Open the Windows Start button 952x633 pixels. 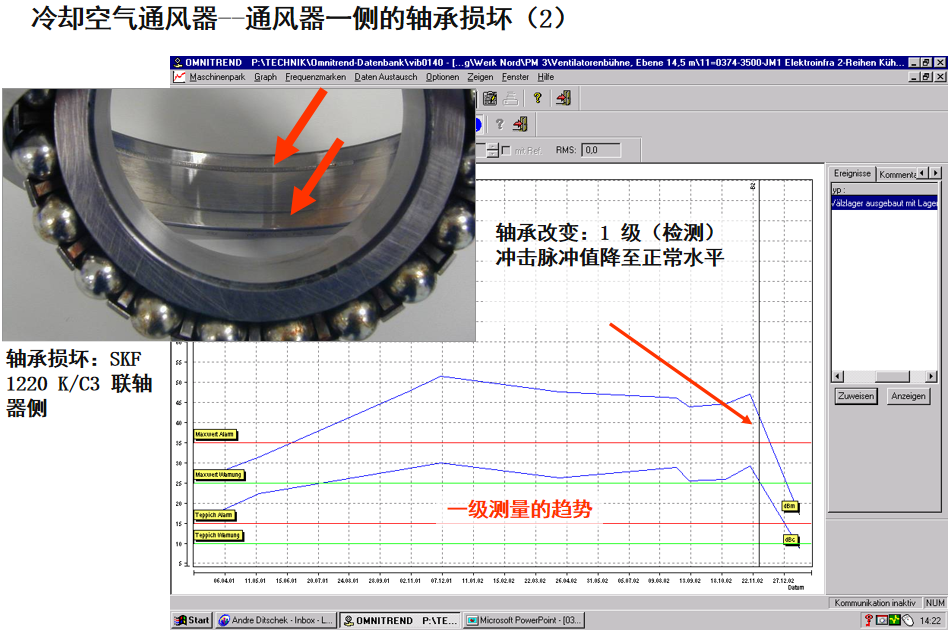pos(192,620)
